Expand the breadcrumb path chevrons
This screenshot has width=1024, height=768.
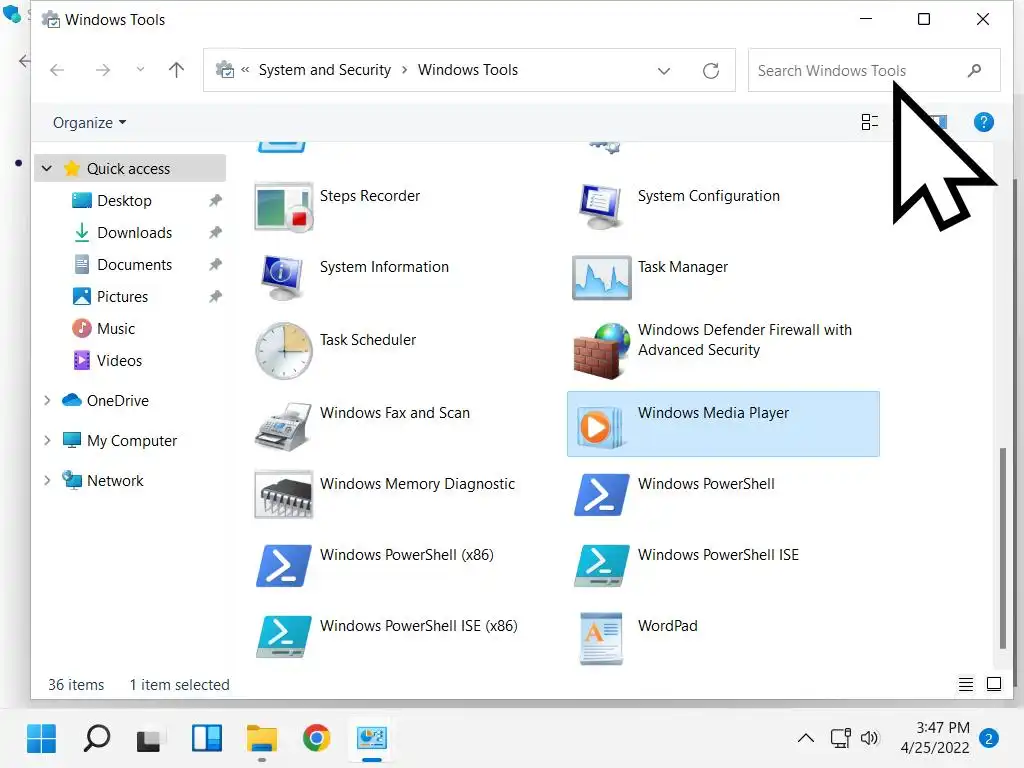tap(245, 70)
